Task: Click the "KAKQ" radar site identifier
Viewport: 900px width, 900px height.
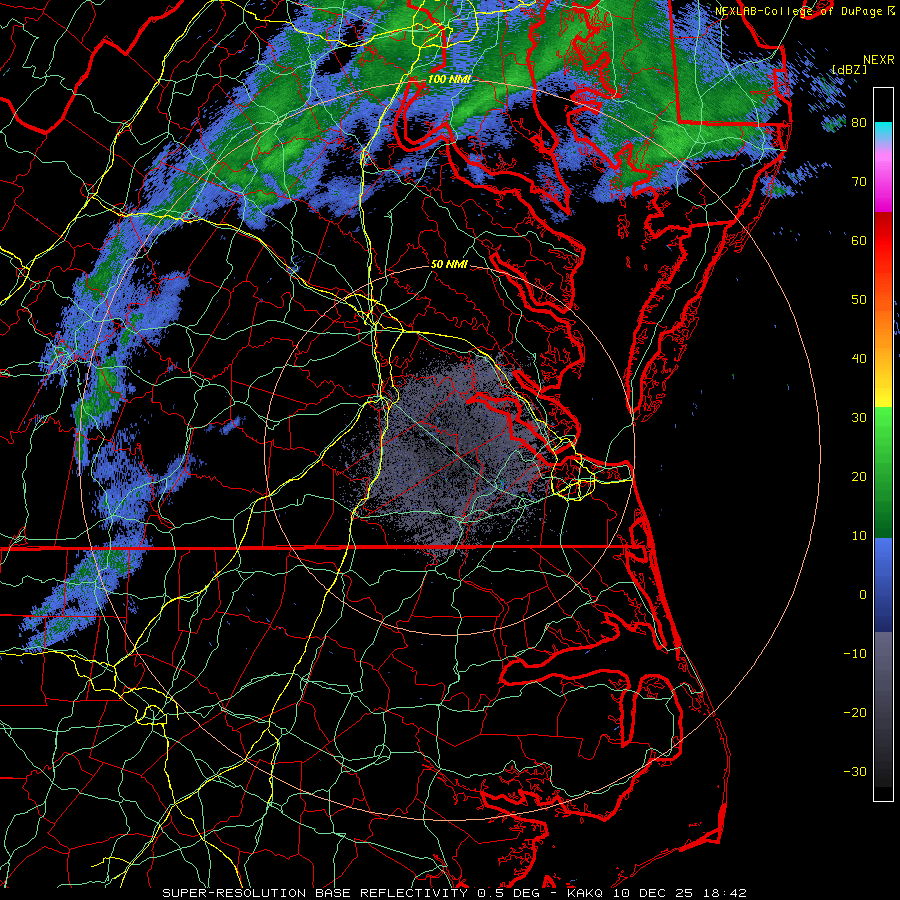Action: pyautogui.click(x=585, y=893)
